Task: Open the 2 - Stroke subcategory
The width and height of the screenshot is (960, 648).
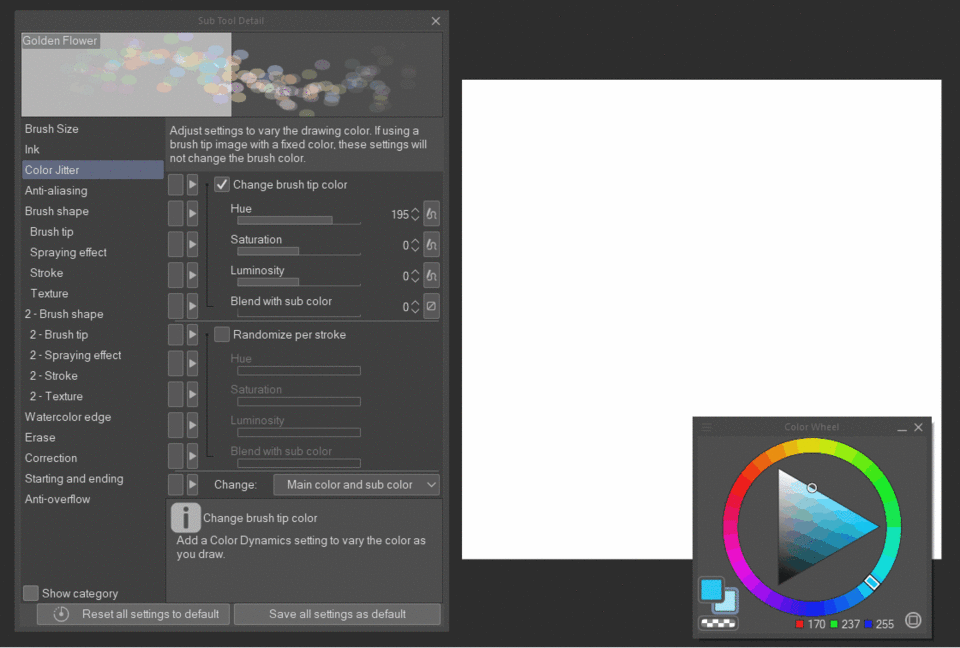Action: [x=92, y=375]
